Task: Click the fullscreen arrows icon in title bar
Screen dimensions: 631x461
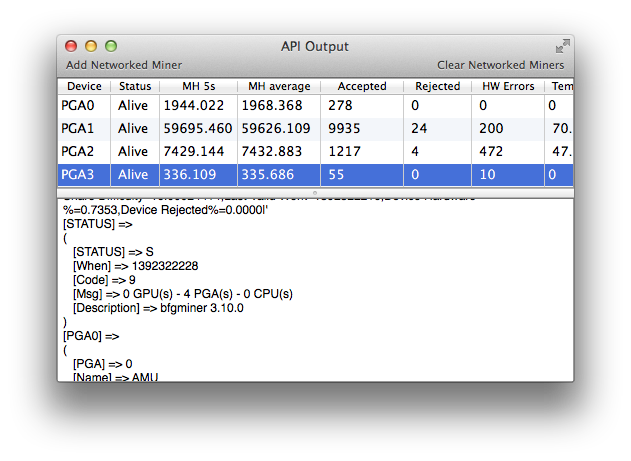Action: (562, 46)
